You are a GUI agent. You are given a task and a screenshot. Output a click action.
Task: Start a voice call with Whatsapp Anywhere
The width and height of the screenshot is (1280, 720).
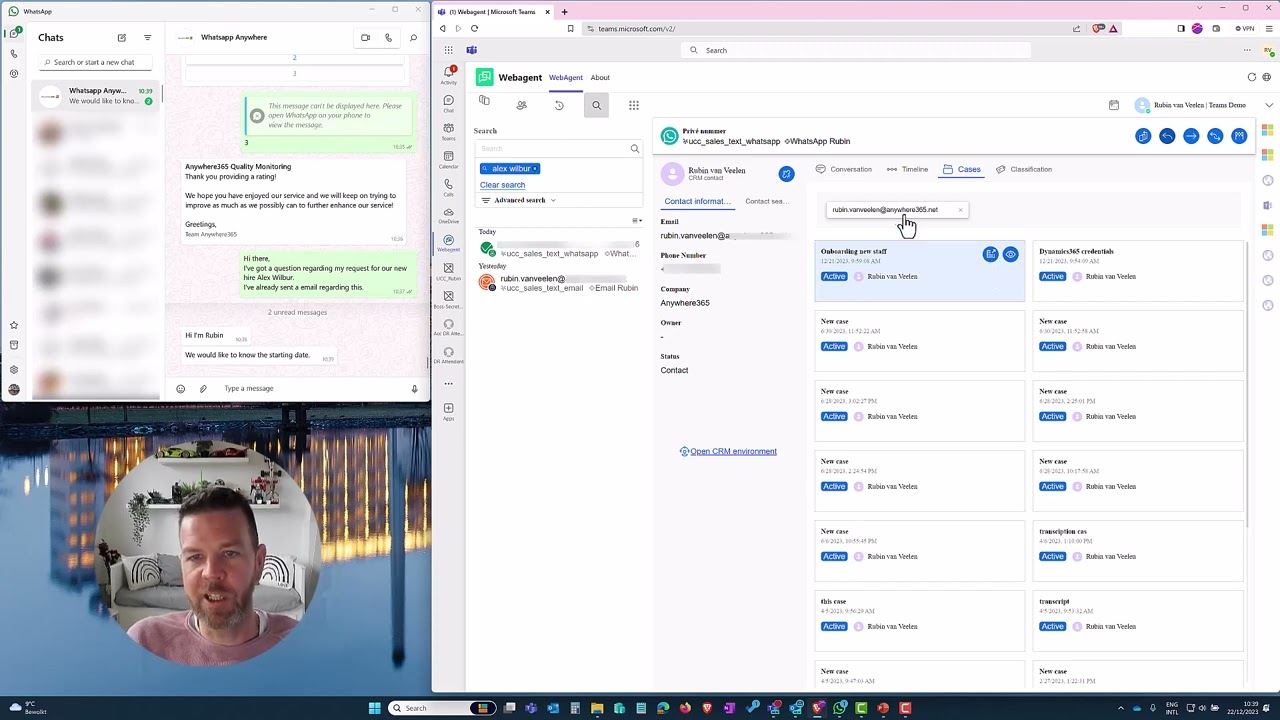click(x=389, y=38)
